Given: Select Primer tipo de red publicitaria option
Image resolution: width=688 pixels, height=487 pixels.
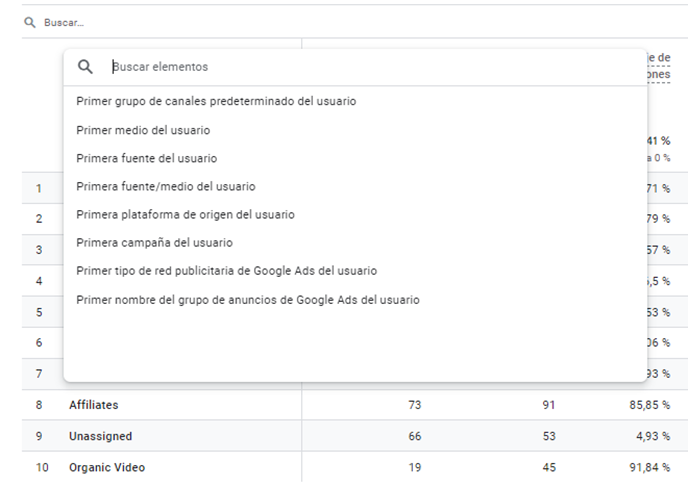Looking at the screenshot, I should (x=226, y=271).
